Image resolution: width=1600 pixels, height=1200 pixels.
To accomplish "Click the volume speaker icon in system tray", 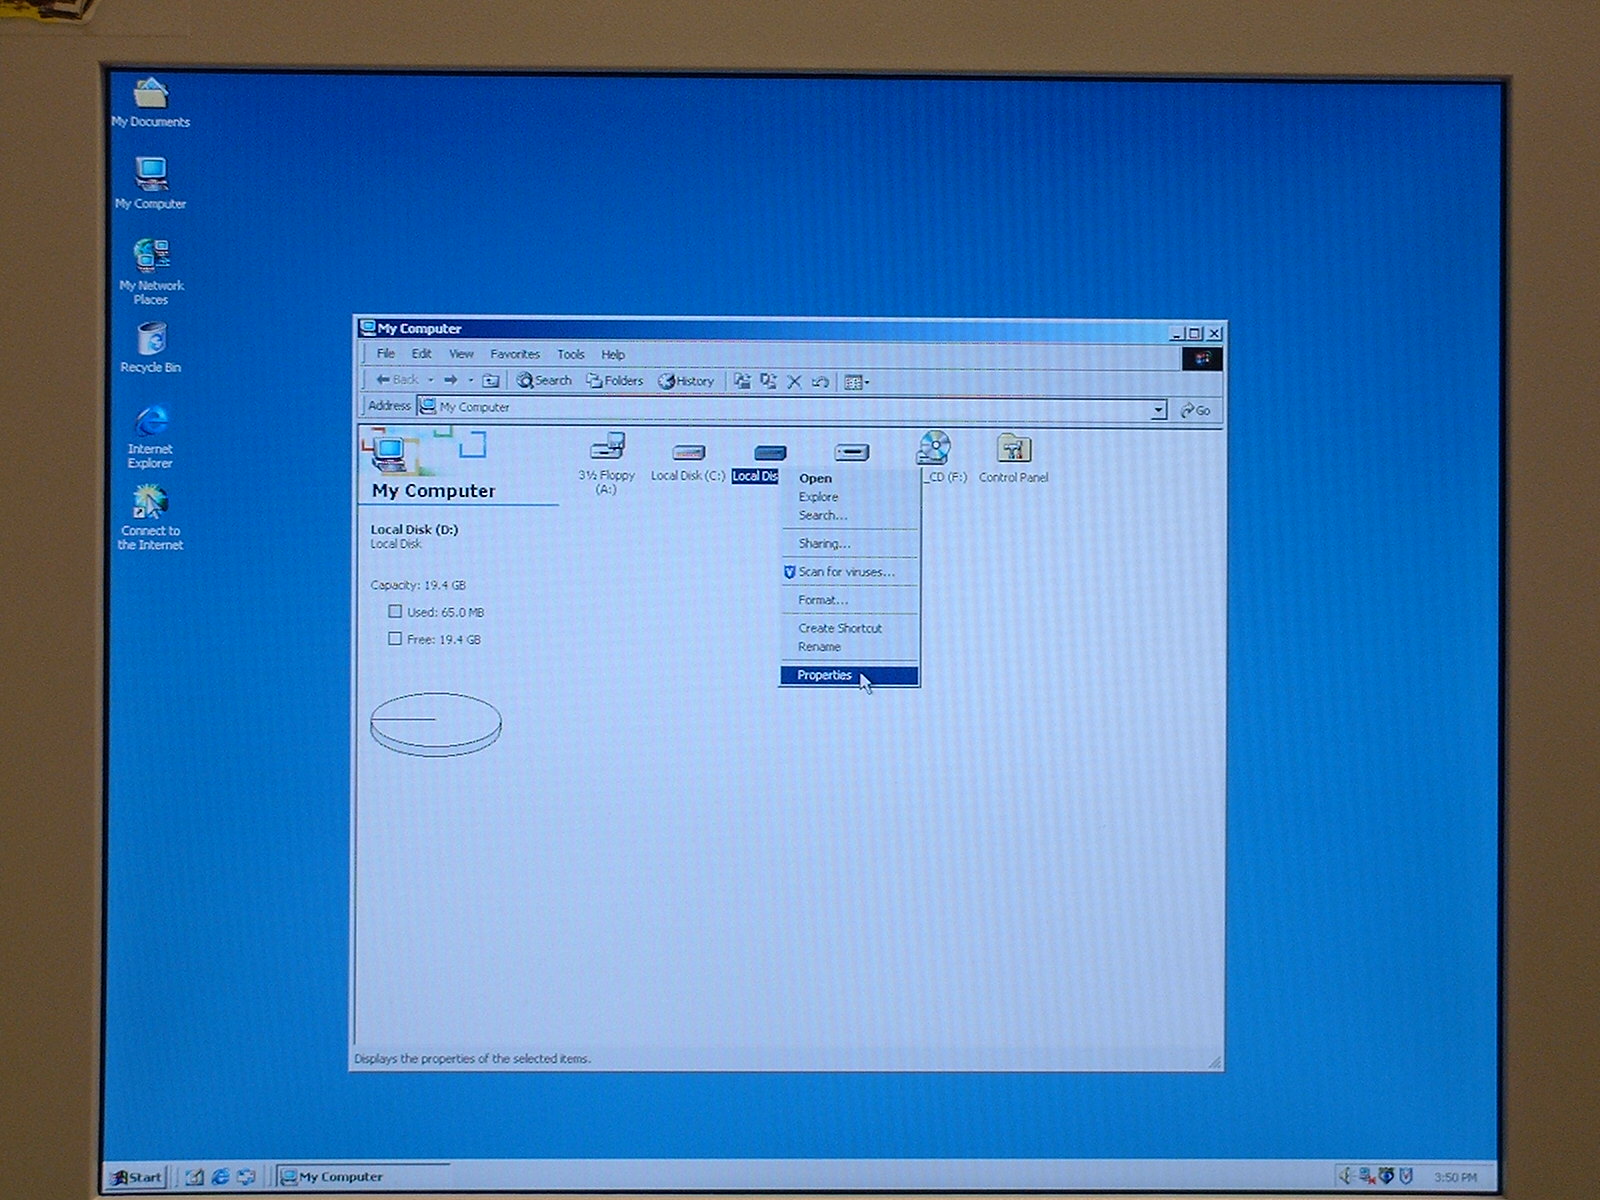I will (1346, 1176).
